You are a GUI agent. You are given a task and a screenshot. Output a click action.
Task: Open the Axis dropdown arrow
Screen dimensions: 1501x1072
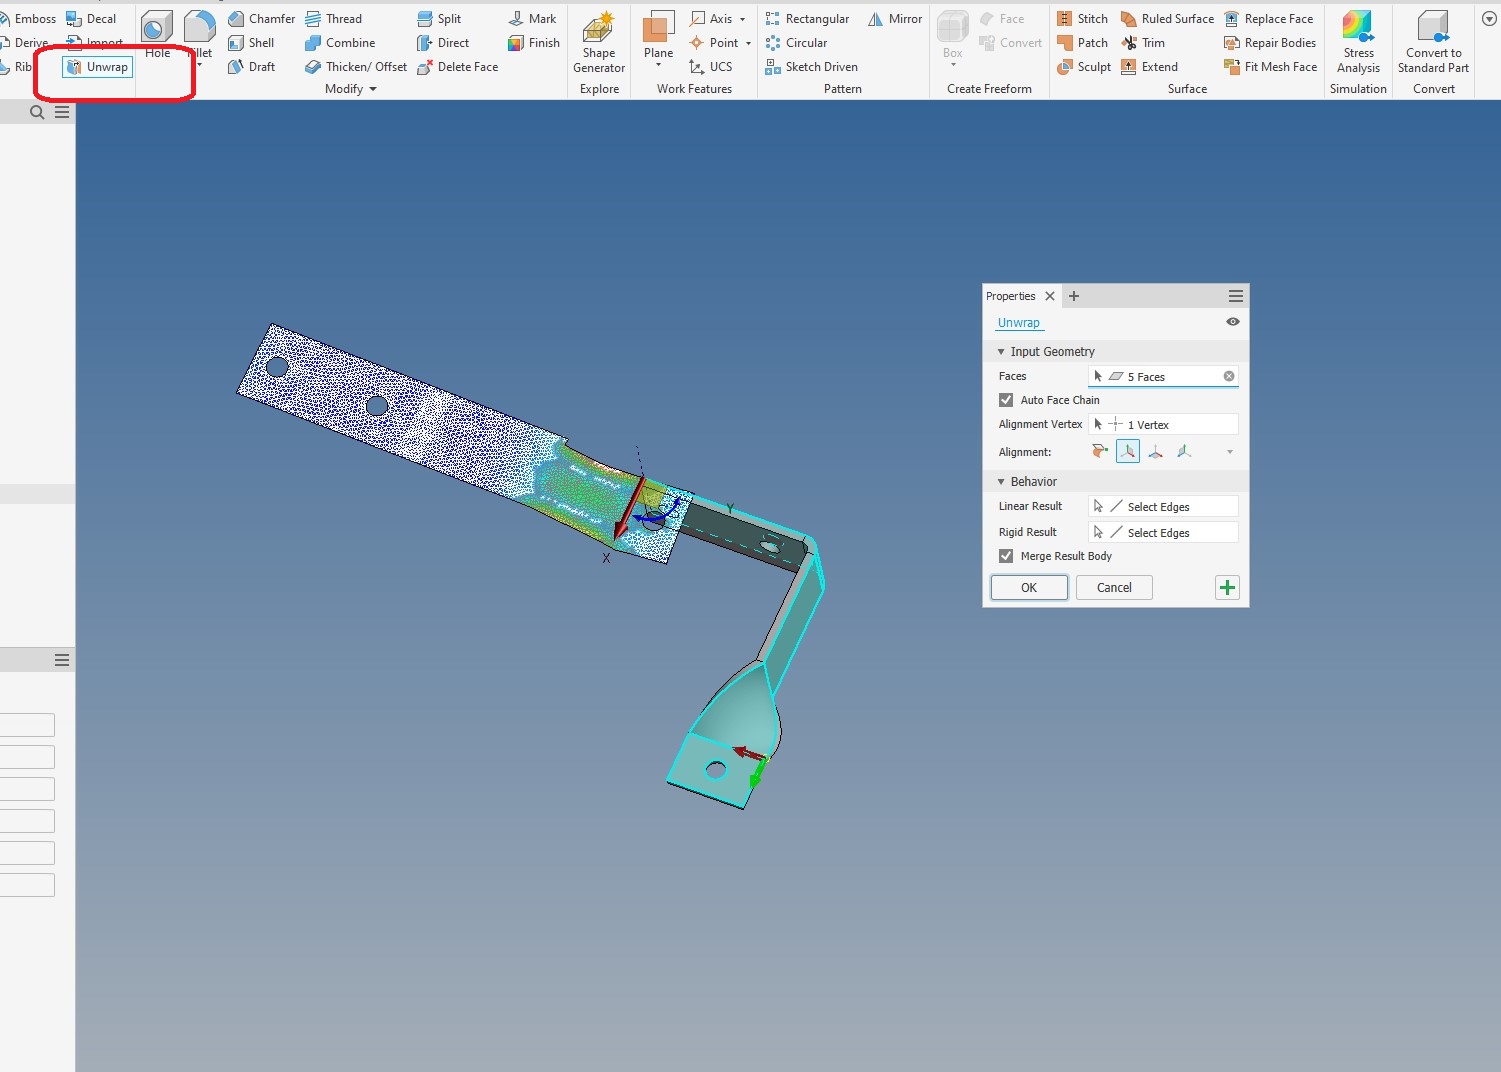(742, 19)
